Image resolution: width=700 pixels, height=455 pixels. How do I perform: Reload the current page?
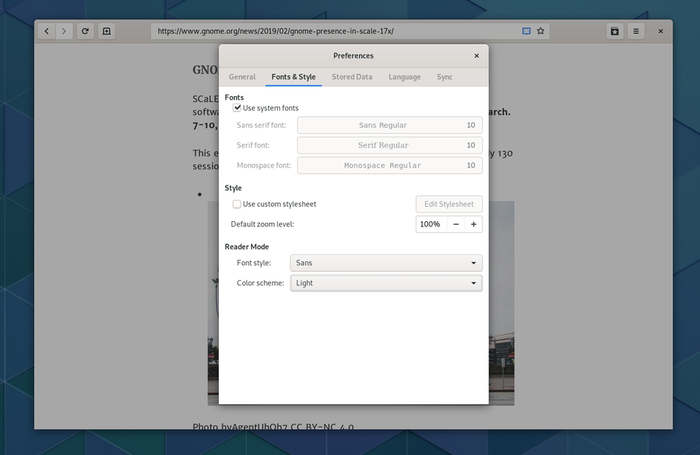pos(86,31)
